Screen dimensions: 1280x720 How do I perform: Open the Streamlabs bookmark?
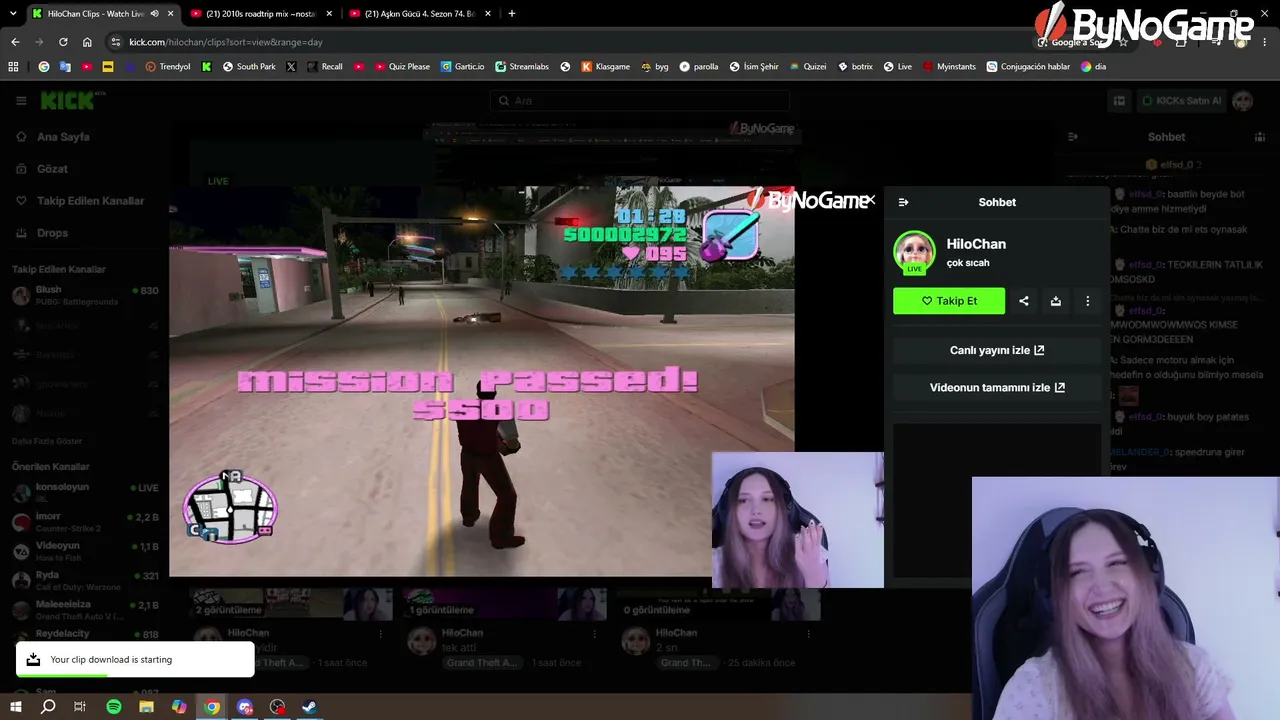point(522,67)
